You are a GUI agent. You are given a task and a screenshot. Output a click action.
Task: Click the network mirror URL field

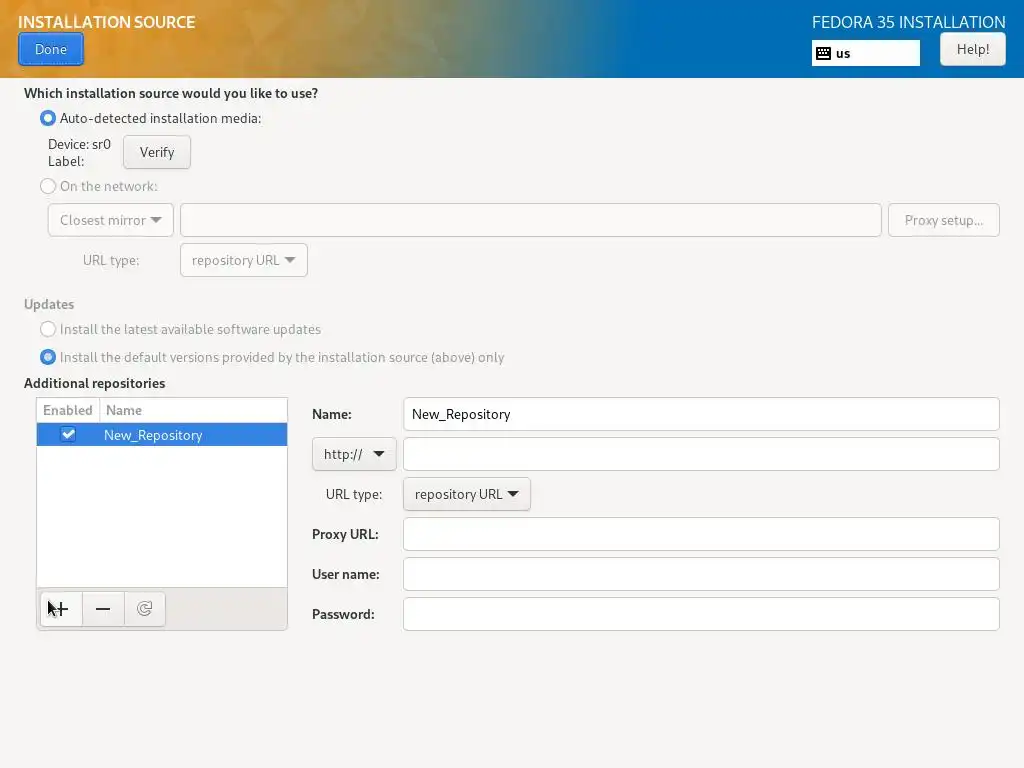click(530, 220)
